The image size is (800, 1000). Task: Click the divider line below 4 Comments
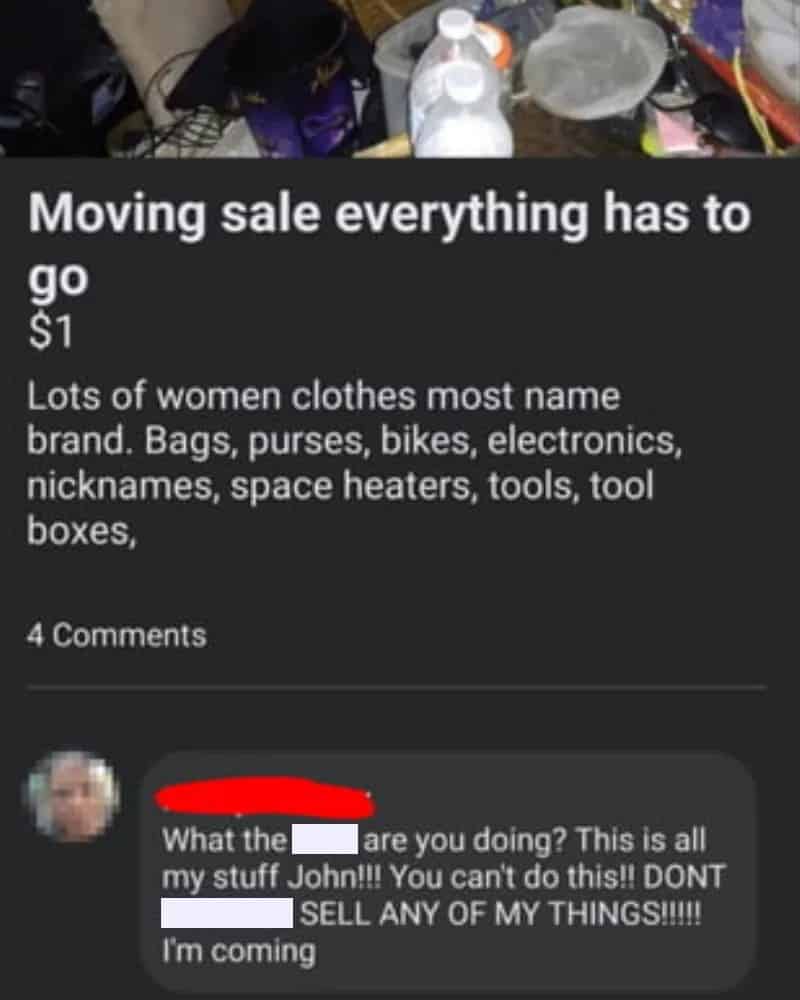tap(396, 688)
